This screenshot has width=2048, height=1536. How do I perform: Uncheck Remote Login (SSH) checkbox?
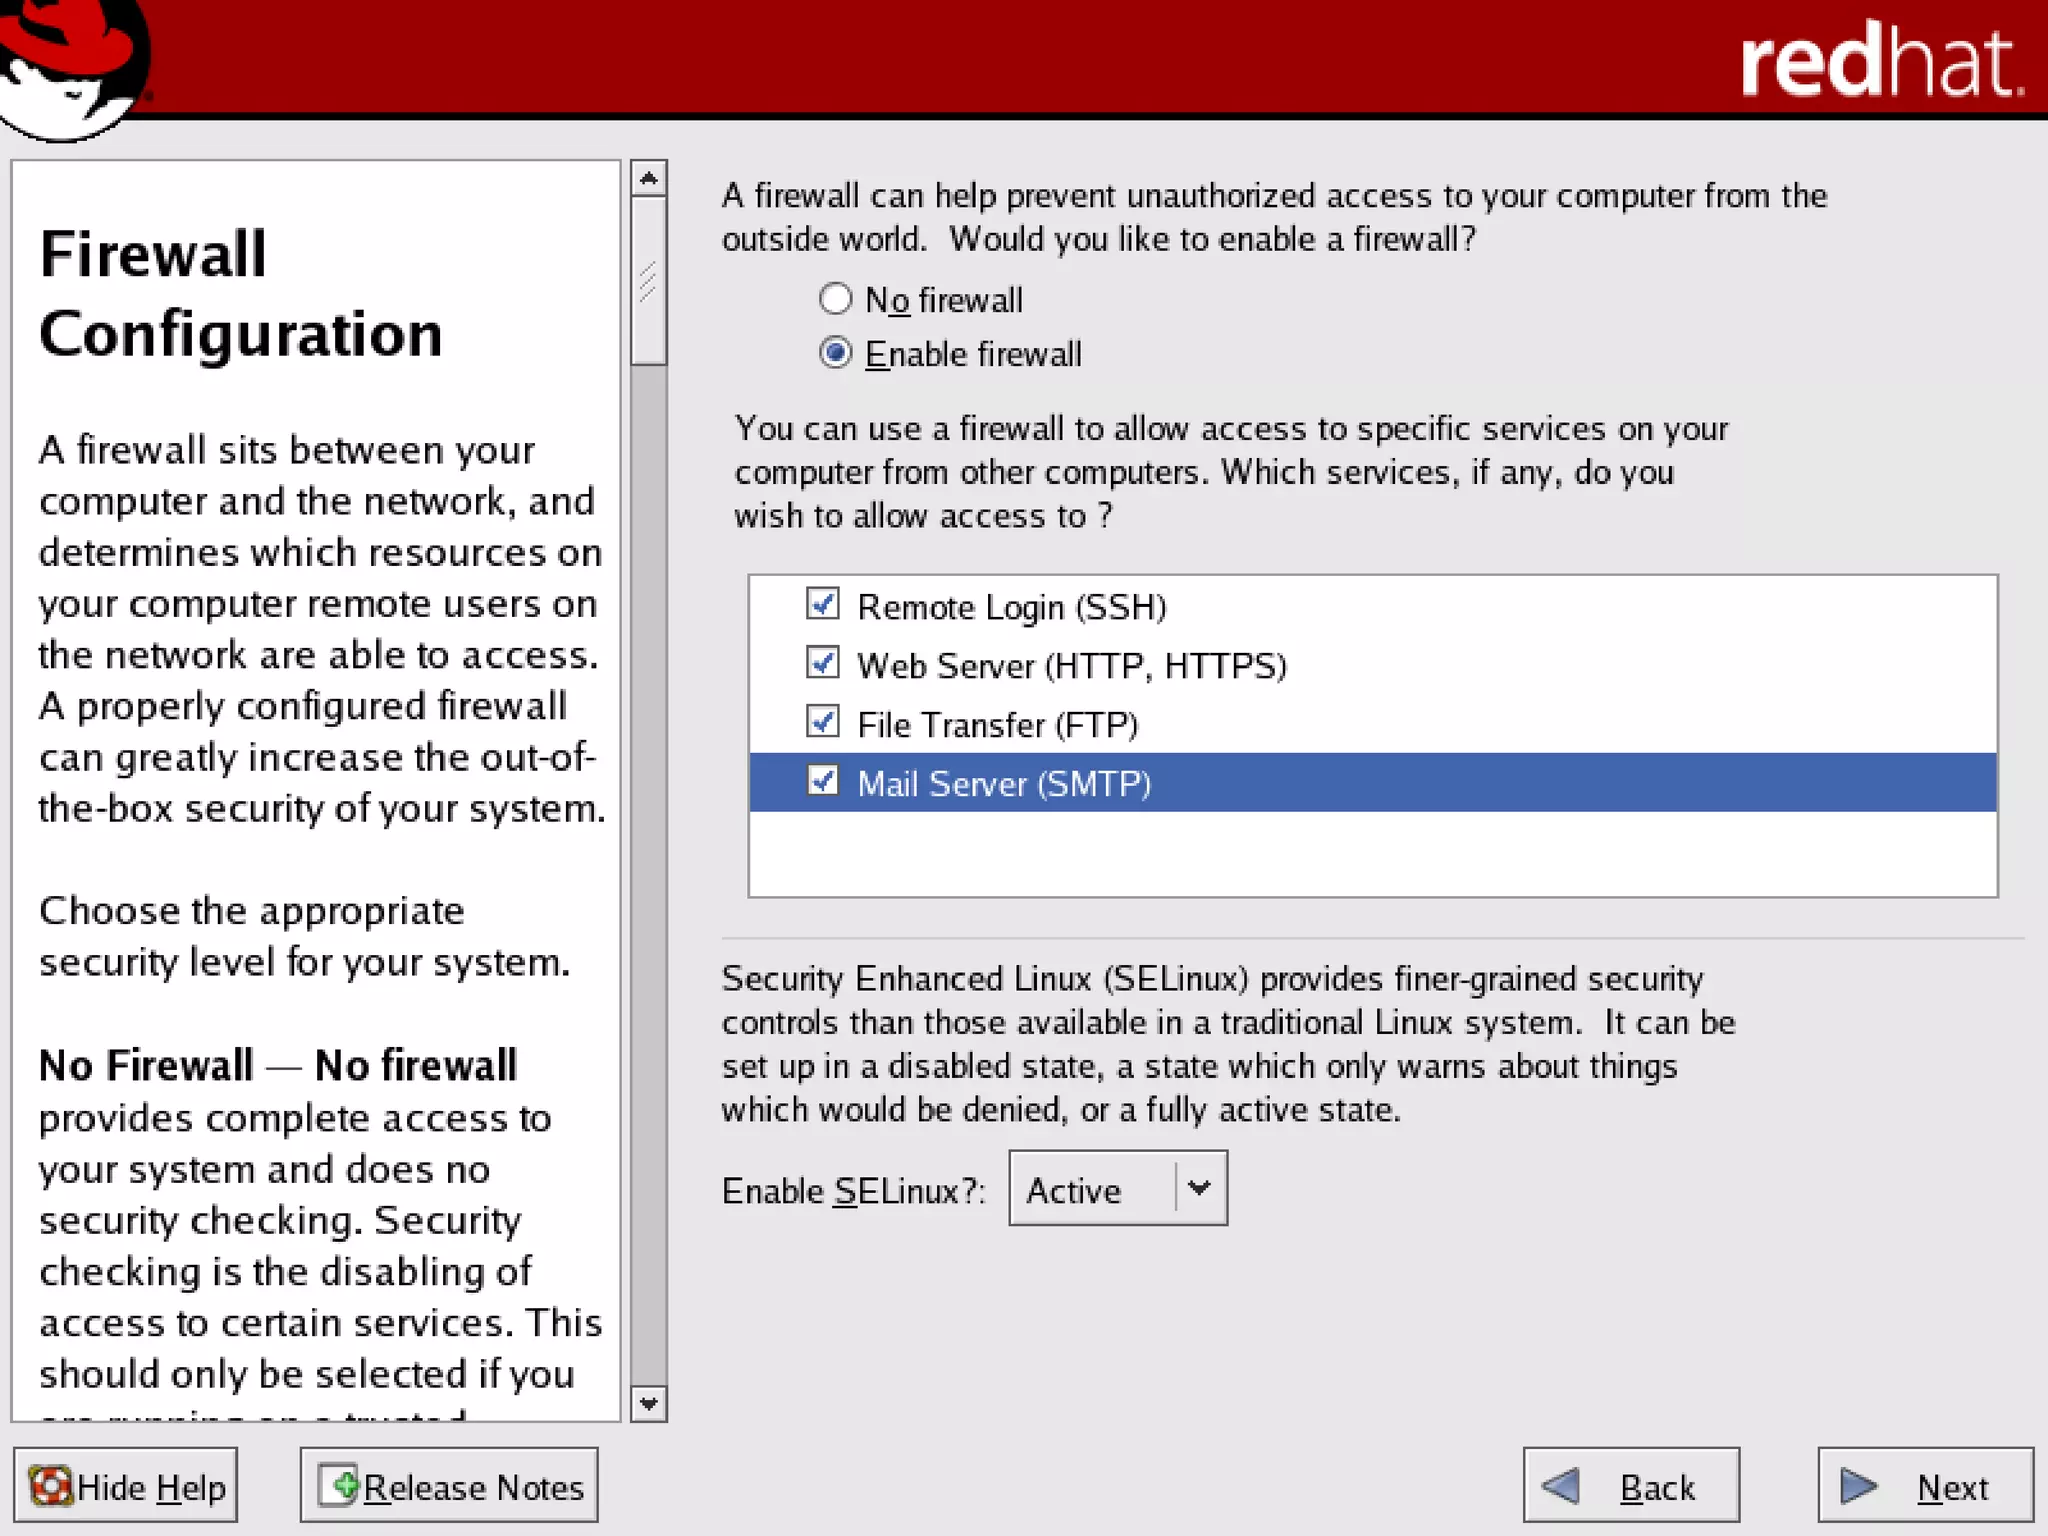(823, 604)
